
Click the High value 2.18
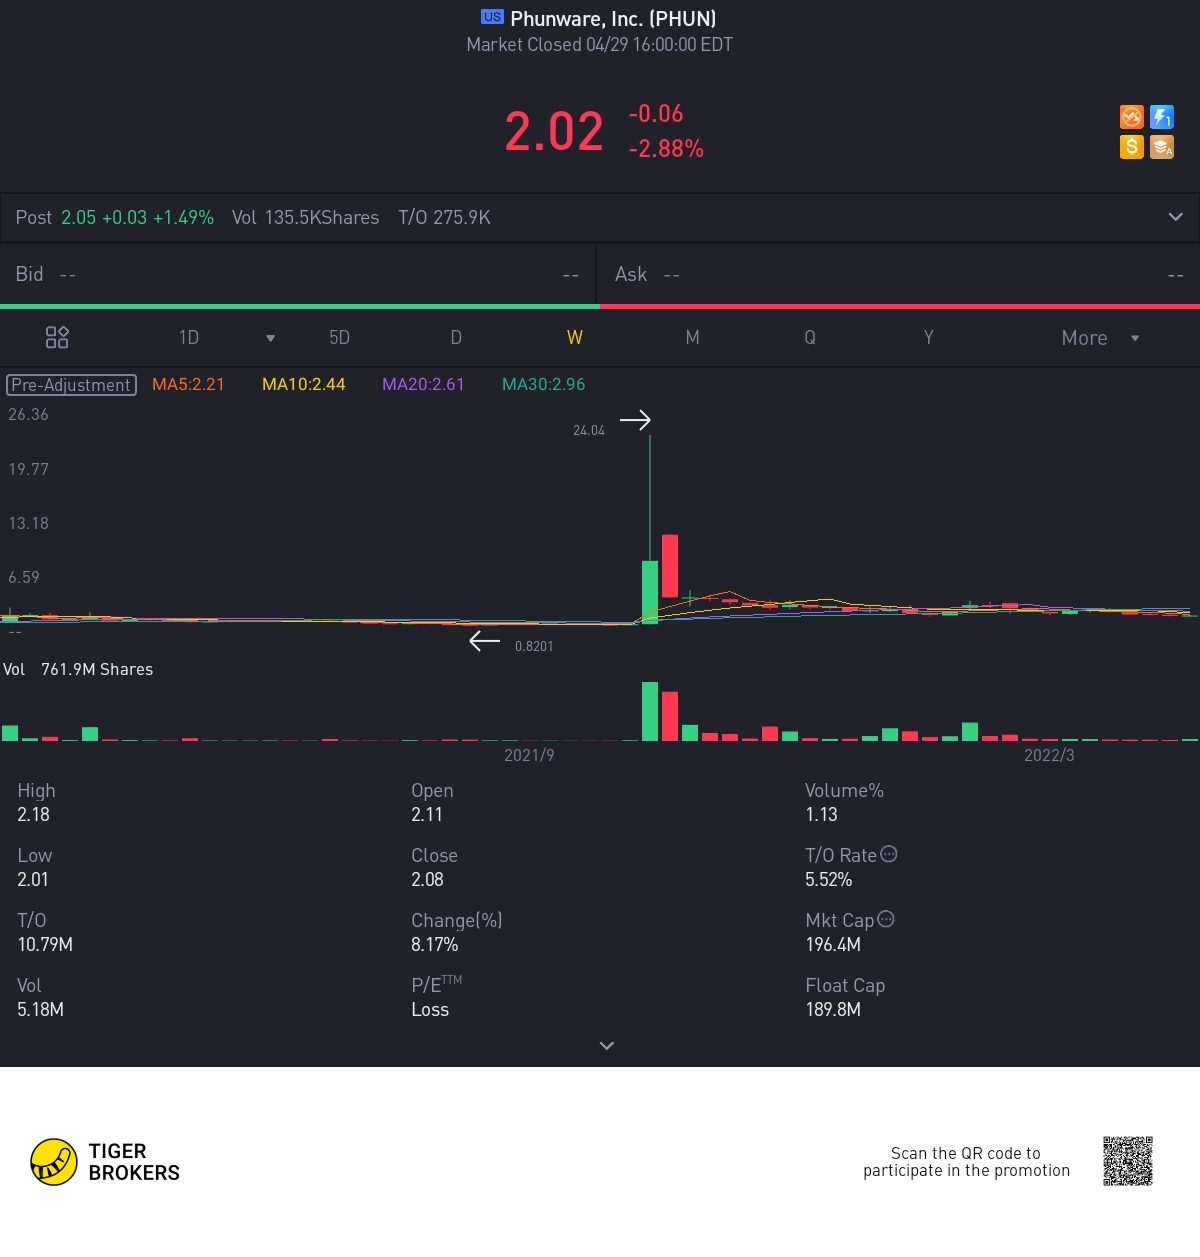33,814
